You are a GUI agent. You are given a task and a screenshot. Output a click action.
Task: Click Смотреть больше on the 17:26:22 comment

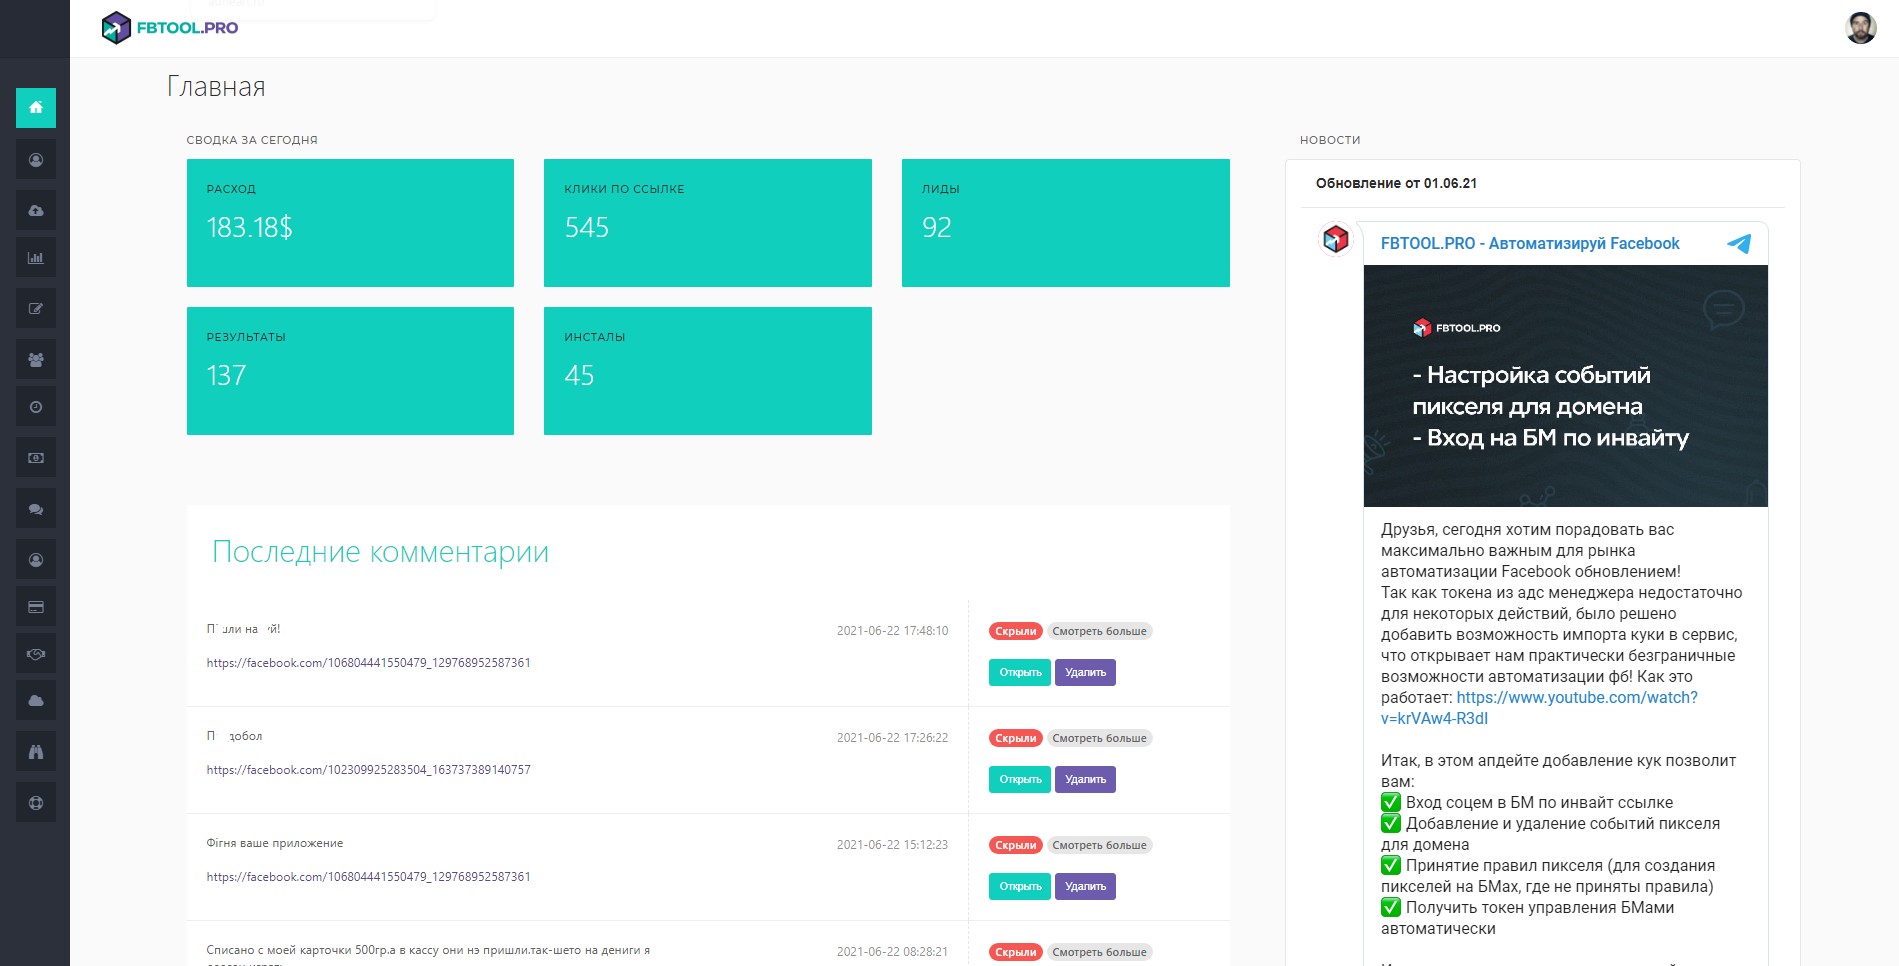1100,738
